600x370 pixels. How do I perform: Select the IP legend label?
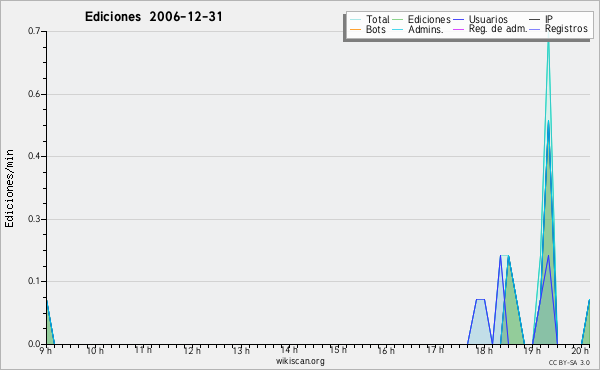549,19
